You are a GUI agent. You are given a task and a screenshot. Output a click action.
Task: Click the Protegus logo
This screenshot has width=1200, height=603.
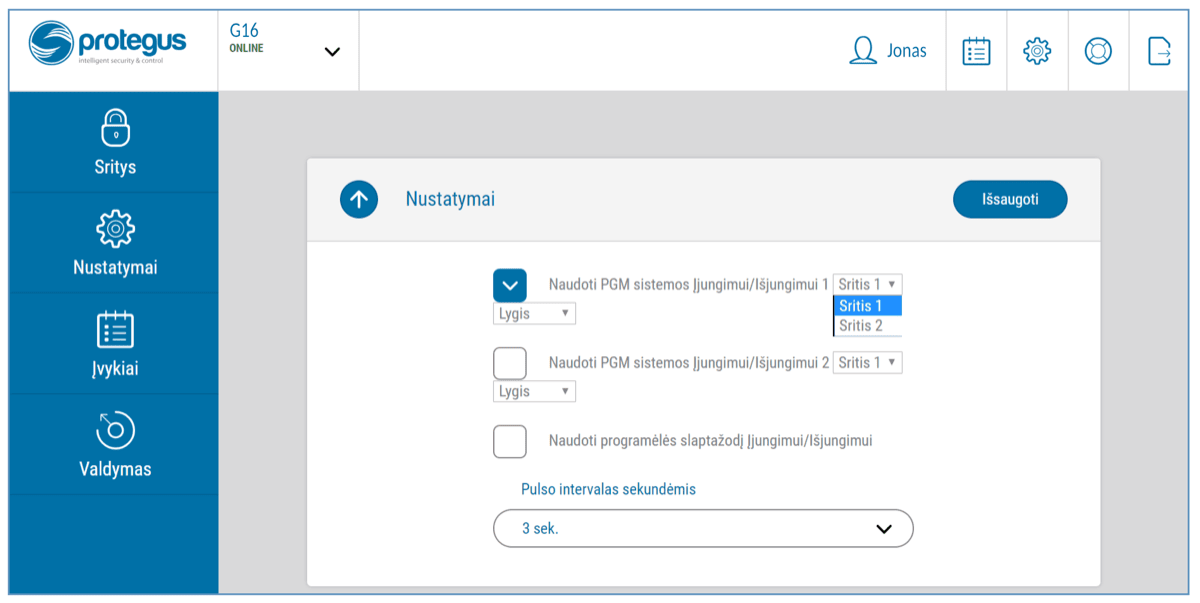pyautogui.click(x=107, y=45)
